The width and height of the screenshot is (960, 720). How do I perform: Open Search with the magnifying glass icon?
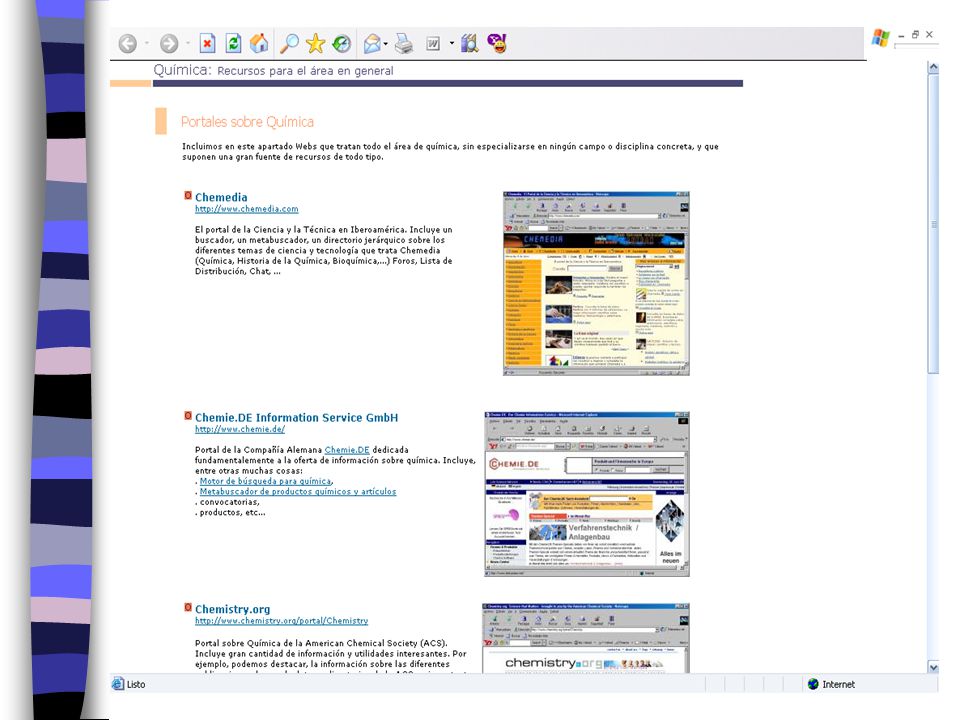pos(289,43)
